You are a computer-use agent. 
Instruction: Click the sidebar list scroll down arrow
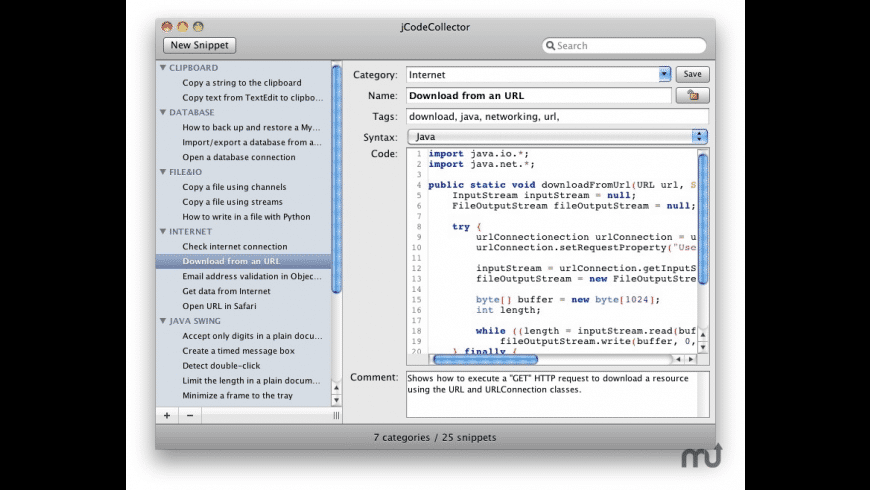coord(336,400)
